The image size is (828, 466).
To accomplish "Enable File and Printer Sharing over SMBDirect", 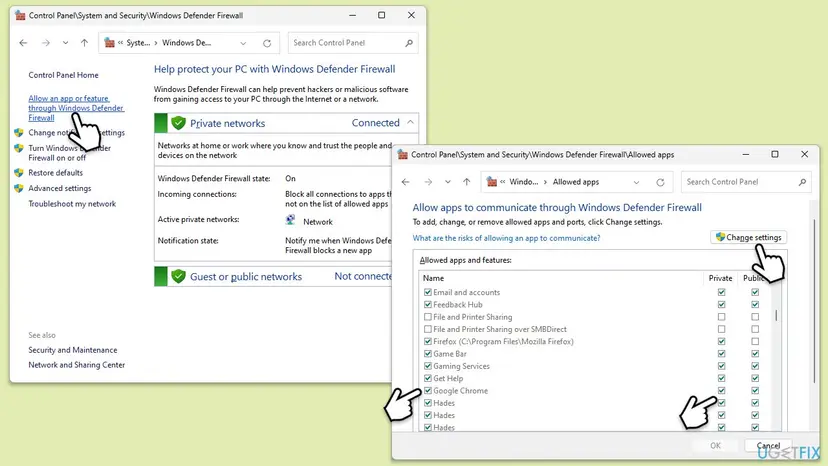I will (428, 329).
